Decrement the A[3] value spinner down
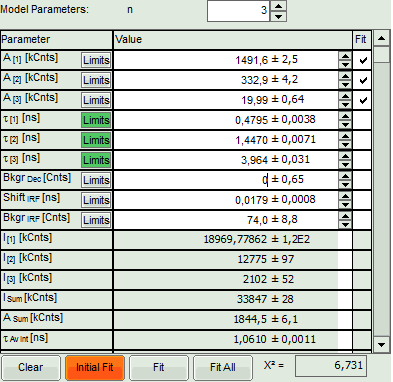Screen dimensions: 393x382 pyautogui.click(x=345, y=104)
